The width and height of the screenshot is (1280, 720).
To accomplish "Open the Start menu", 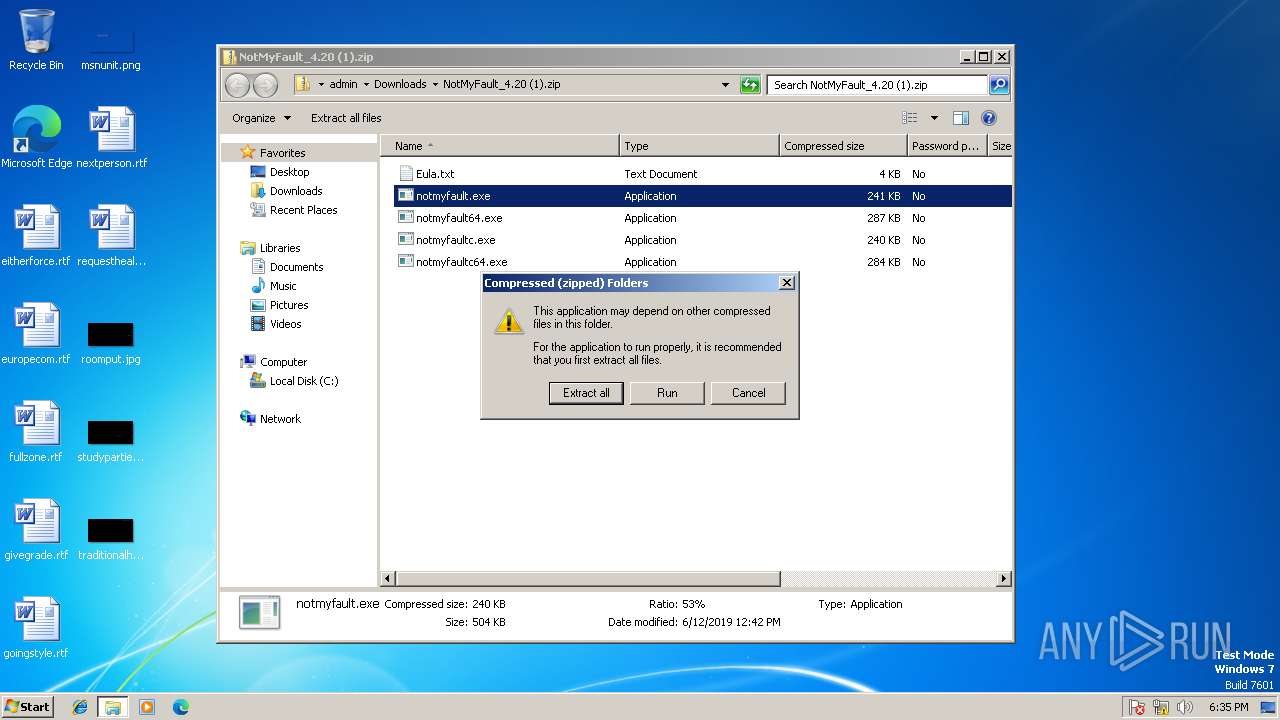I will coord(27,706).
